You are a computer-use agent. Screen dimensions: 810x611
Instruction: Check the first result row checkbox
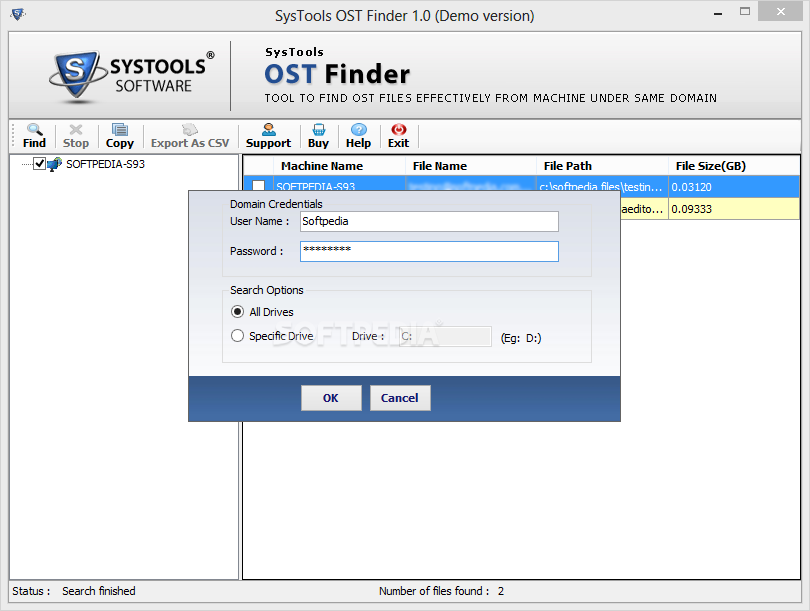[x=258, y=185]
